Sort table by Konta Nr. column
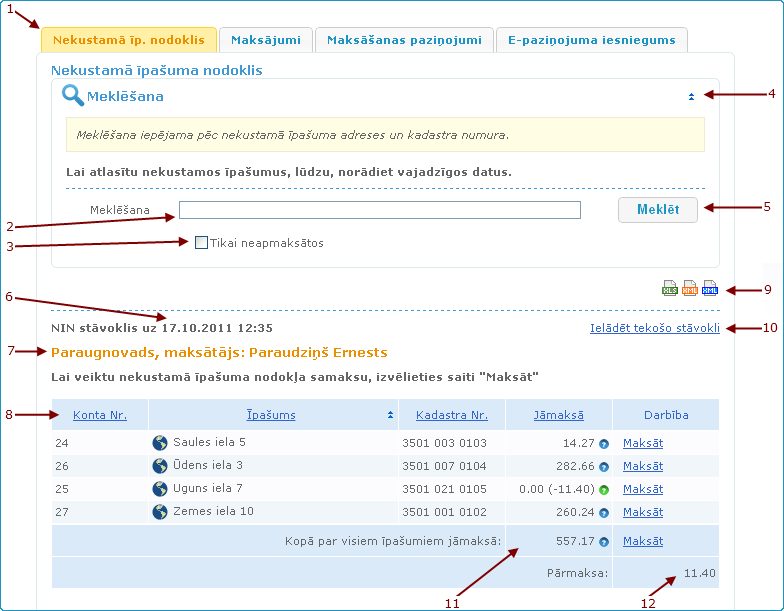Viewport: 784px width, 611px height. 99,415
